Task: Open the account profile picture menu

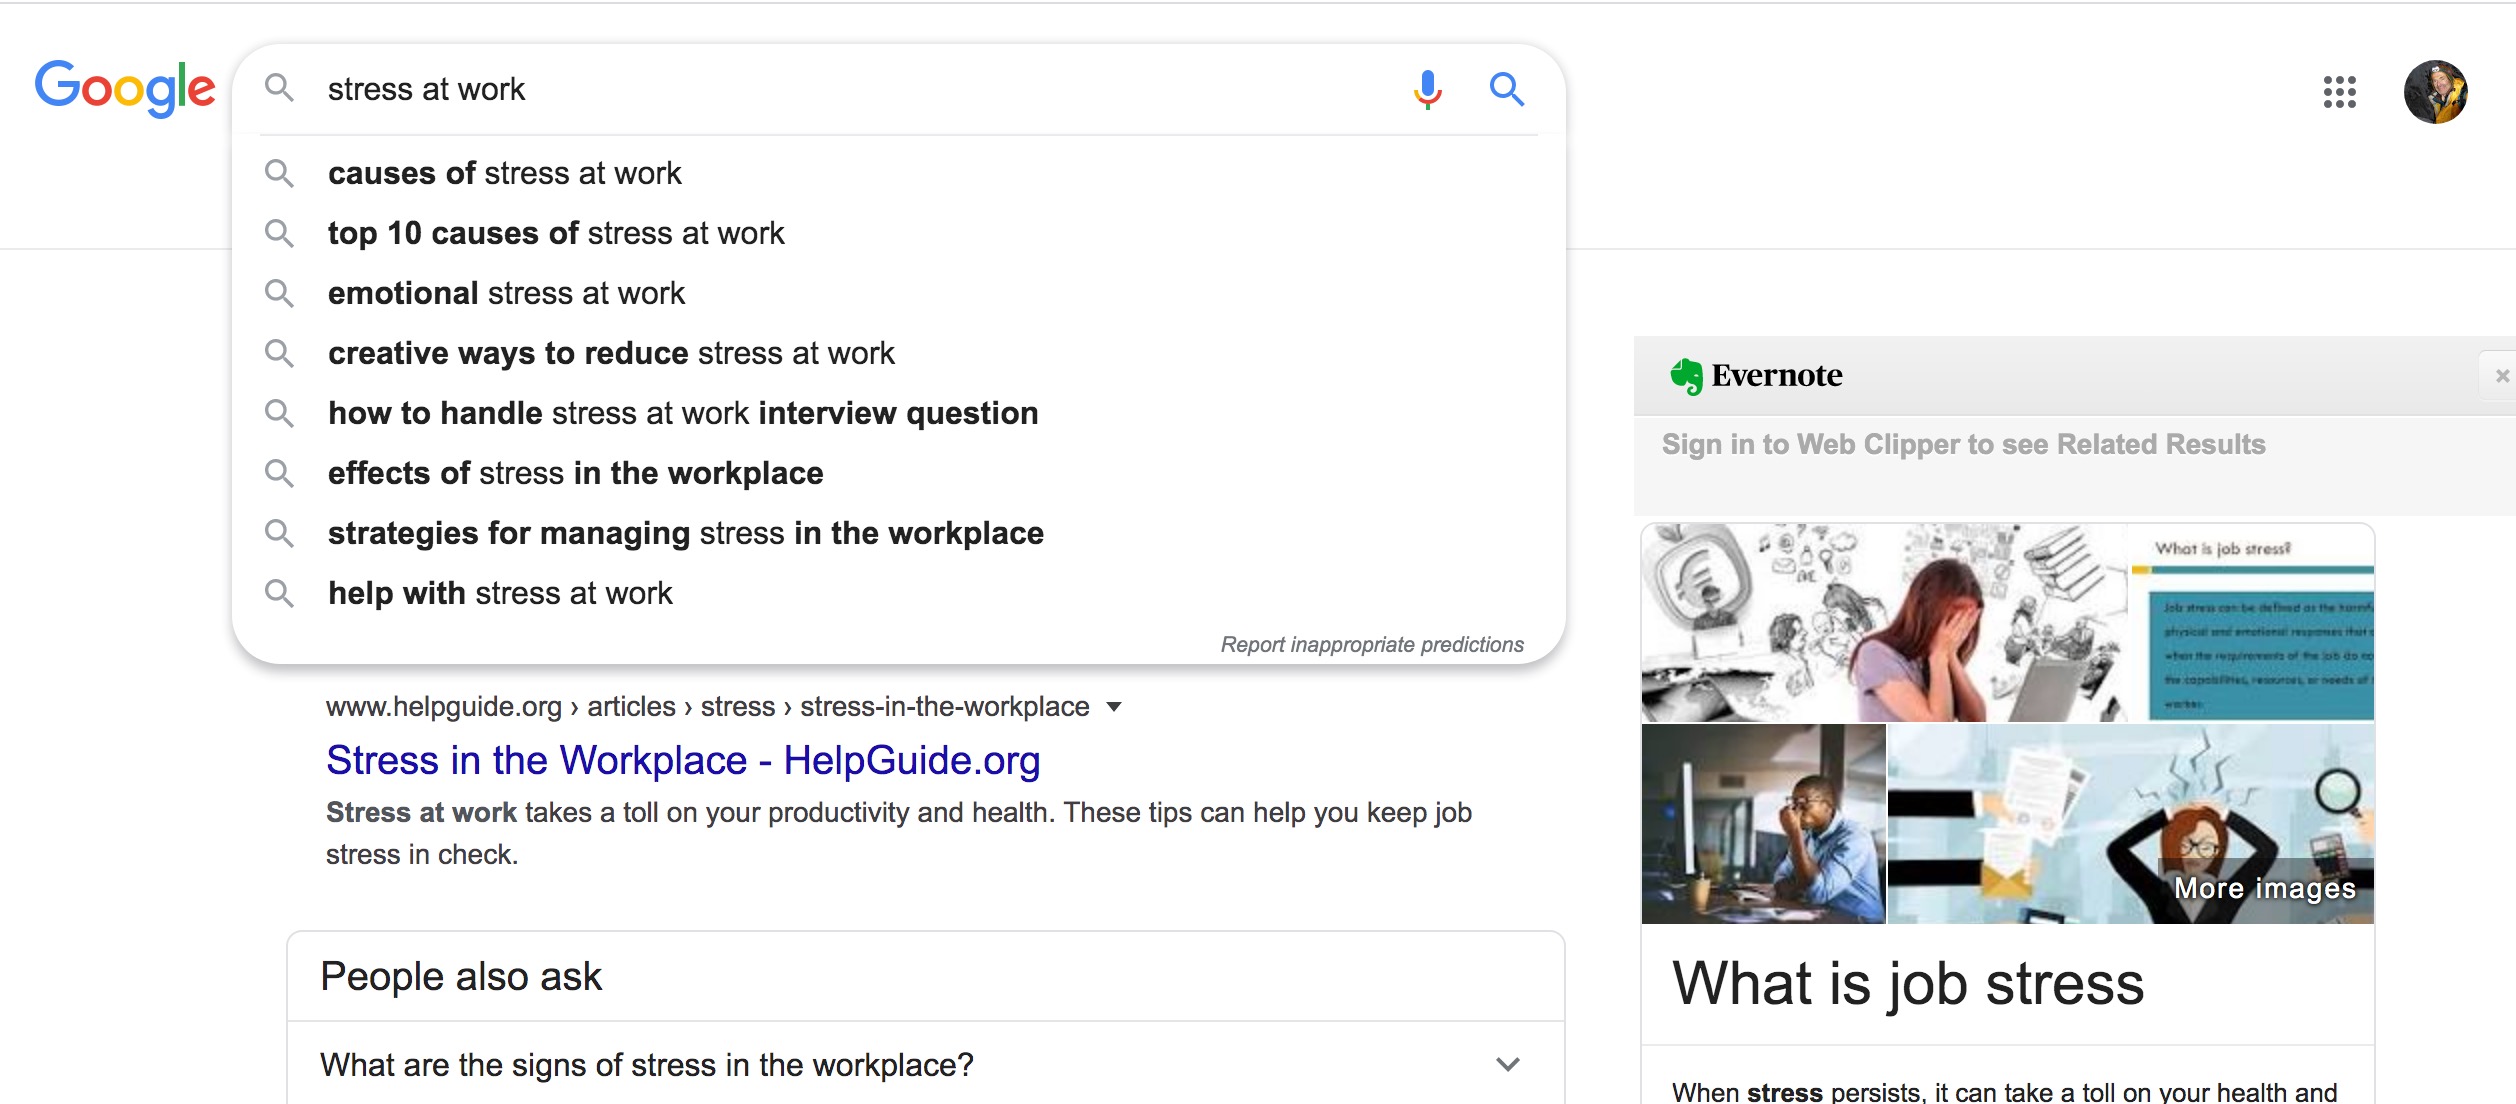Action: (2435, 92)
